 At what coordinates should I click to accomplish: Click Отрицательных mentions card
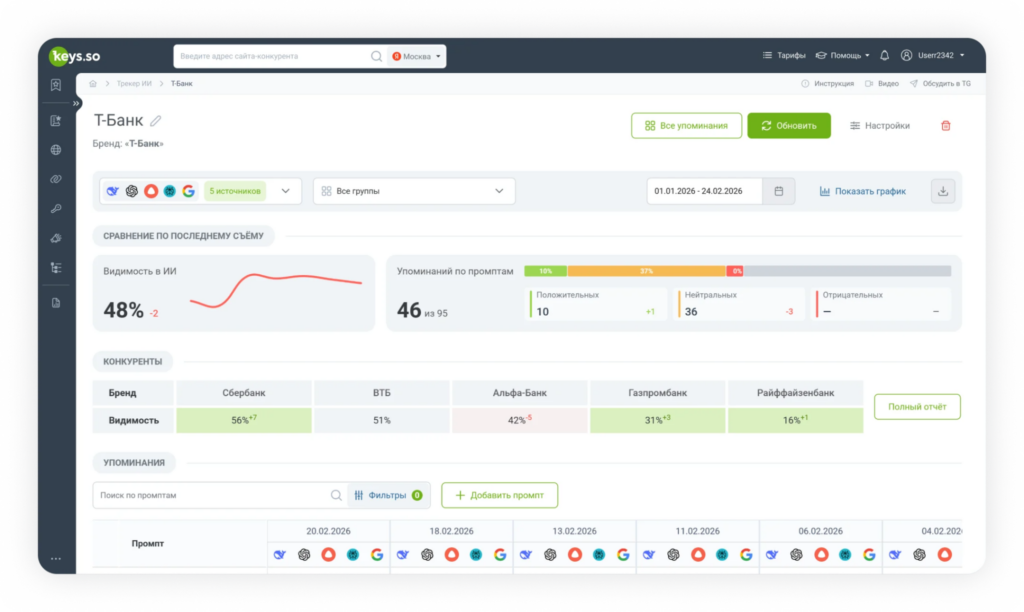click(881, 304)
